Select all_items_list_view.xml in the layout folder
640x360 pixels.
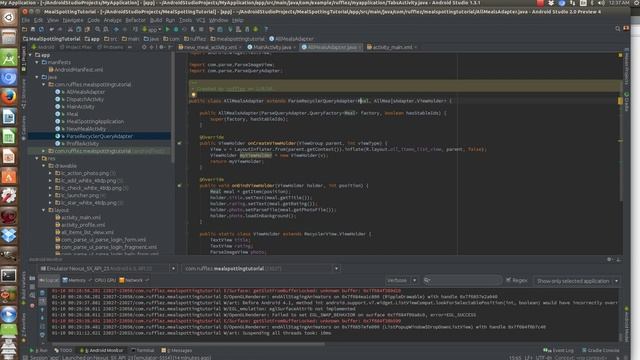tap(87, 232)
